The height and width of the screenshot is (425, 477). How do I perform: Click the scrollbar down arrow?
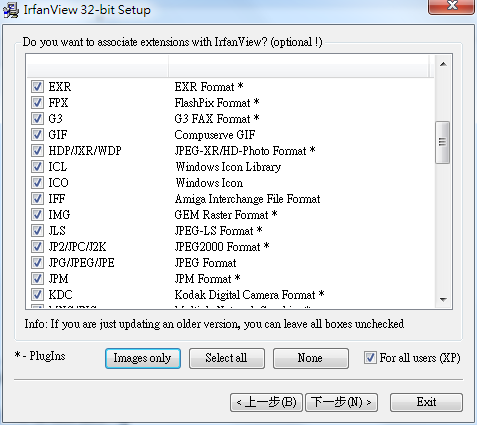(443, 299)
